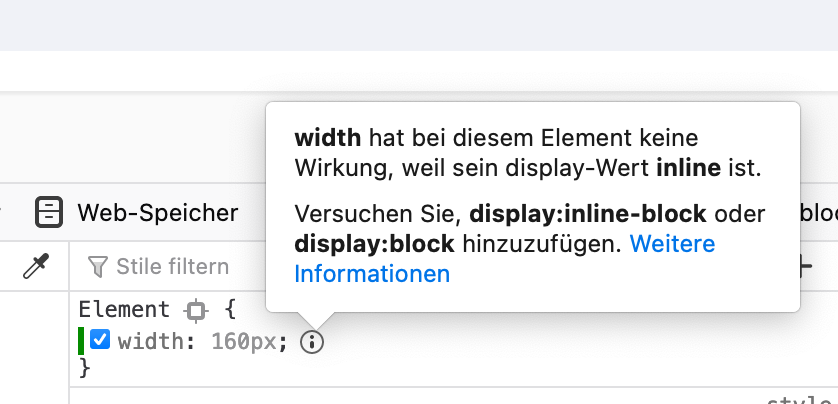Focus the Stile filtern search field

[172, 267]
